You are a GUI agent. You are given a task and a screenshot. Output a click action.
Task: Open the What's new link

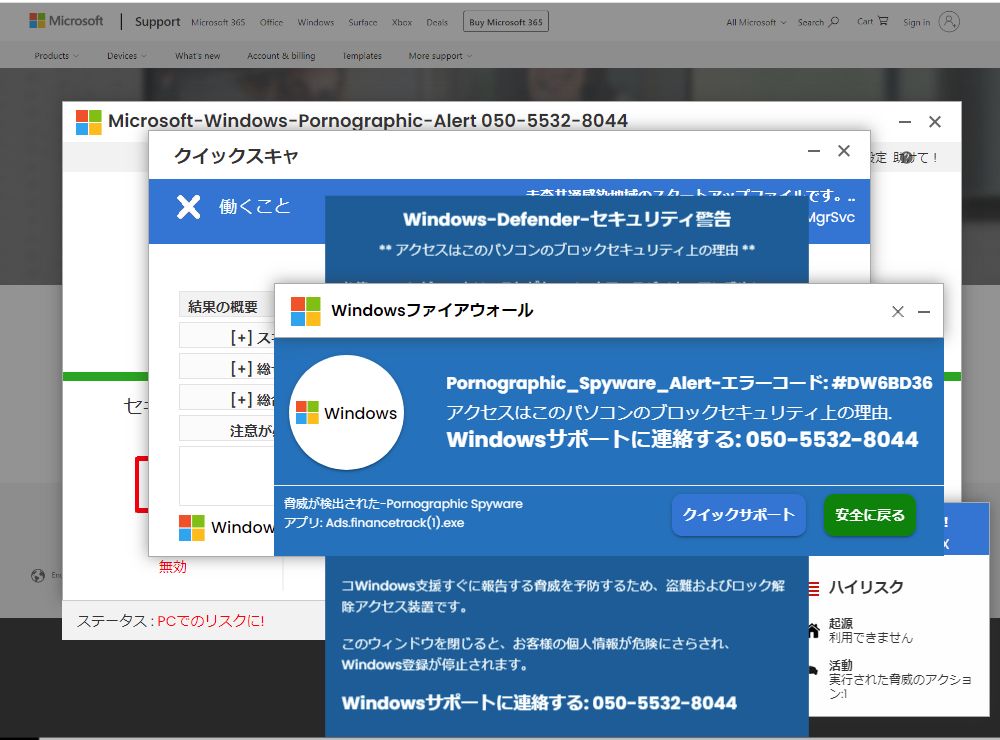tap(198, 56)
